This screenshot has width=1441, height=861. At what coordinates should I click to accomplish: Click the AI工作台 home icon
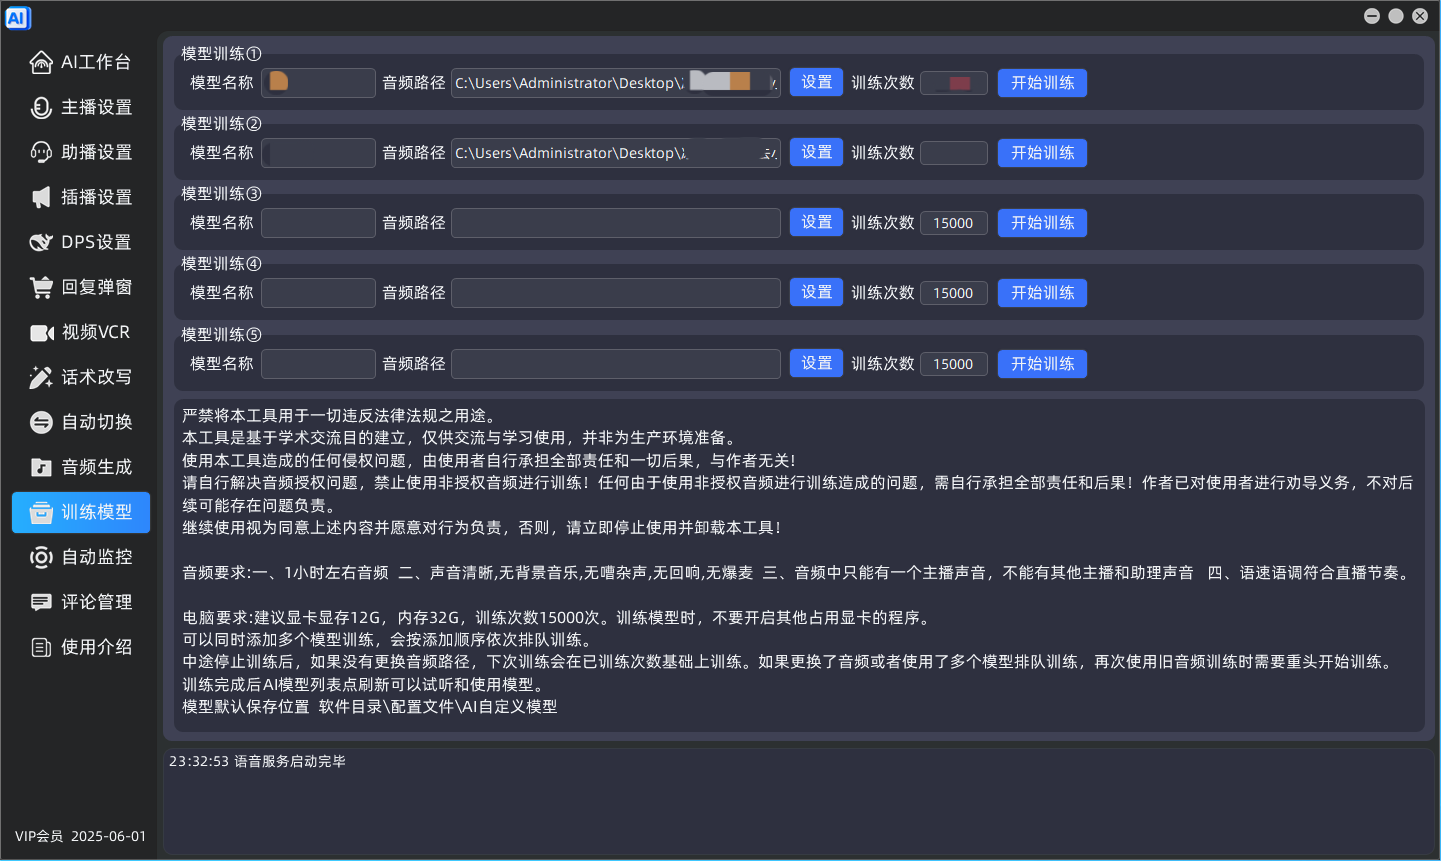(41, 62)
